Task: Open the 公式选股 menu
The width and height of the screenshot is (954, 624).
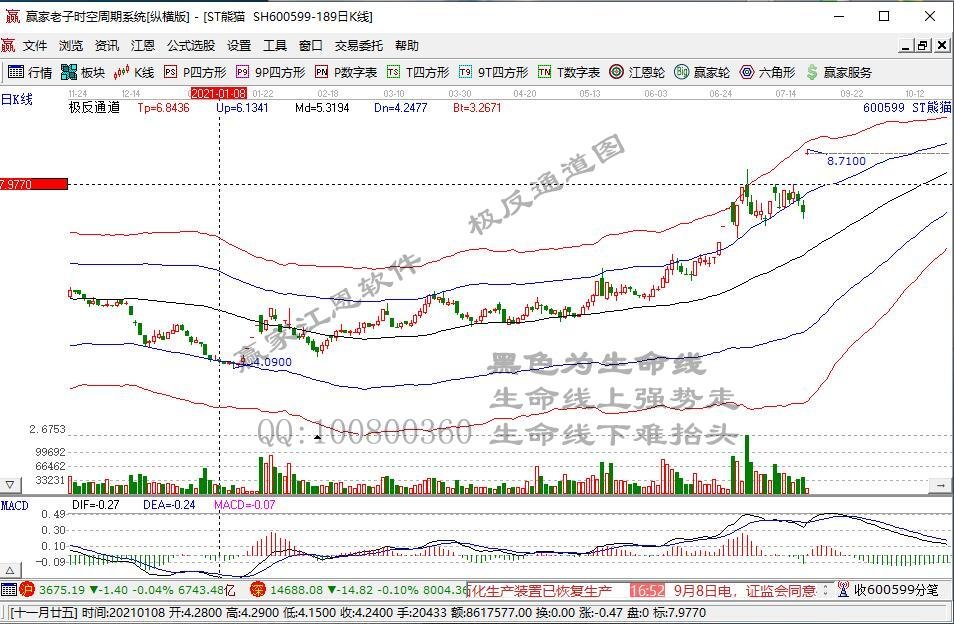Action: 190,45
